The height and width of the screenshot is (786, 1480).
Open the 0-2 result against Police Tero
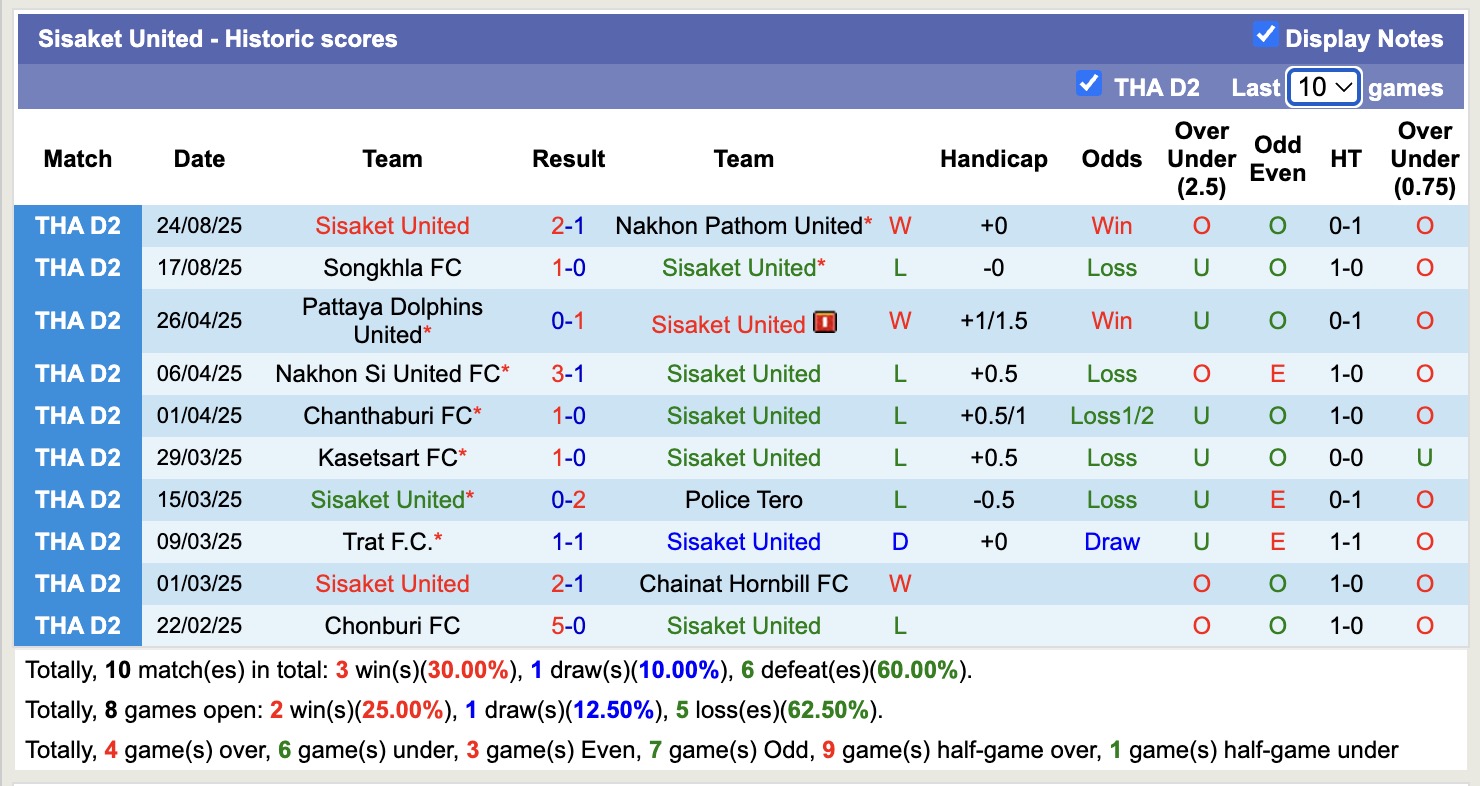click(x=568, y=500)
